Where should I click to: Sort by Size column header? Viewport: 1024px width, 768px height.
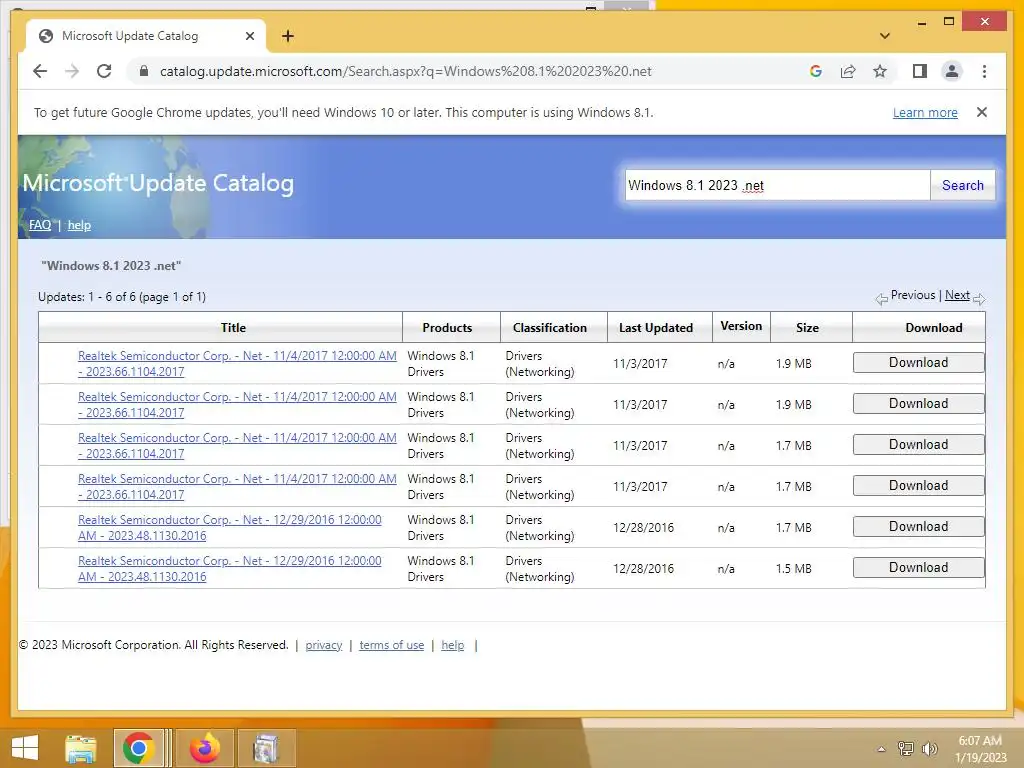point(807,328)
